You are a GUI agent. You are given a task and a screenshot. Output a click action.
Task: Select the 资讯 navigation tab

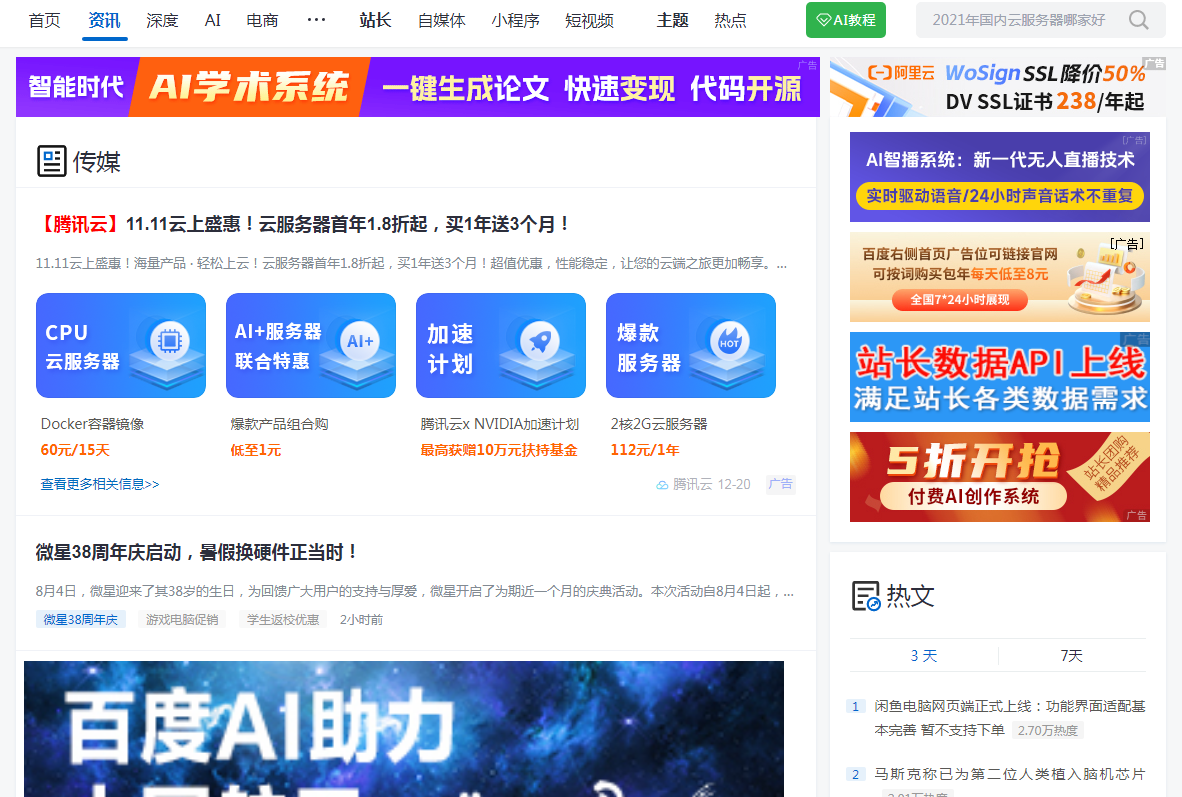tap(104, 20)
